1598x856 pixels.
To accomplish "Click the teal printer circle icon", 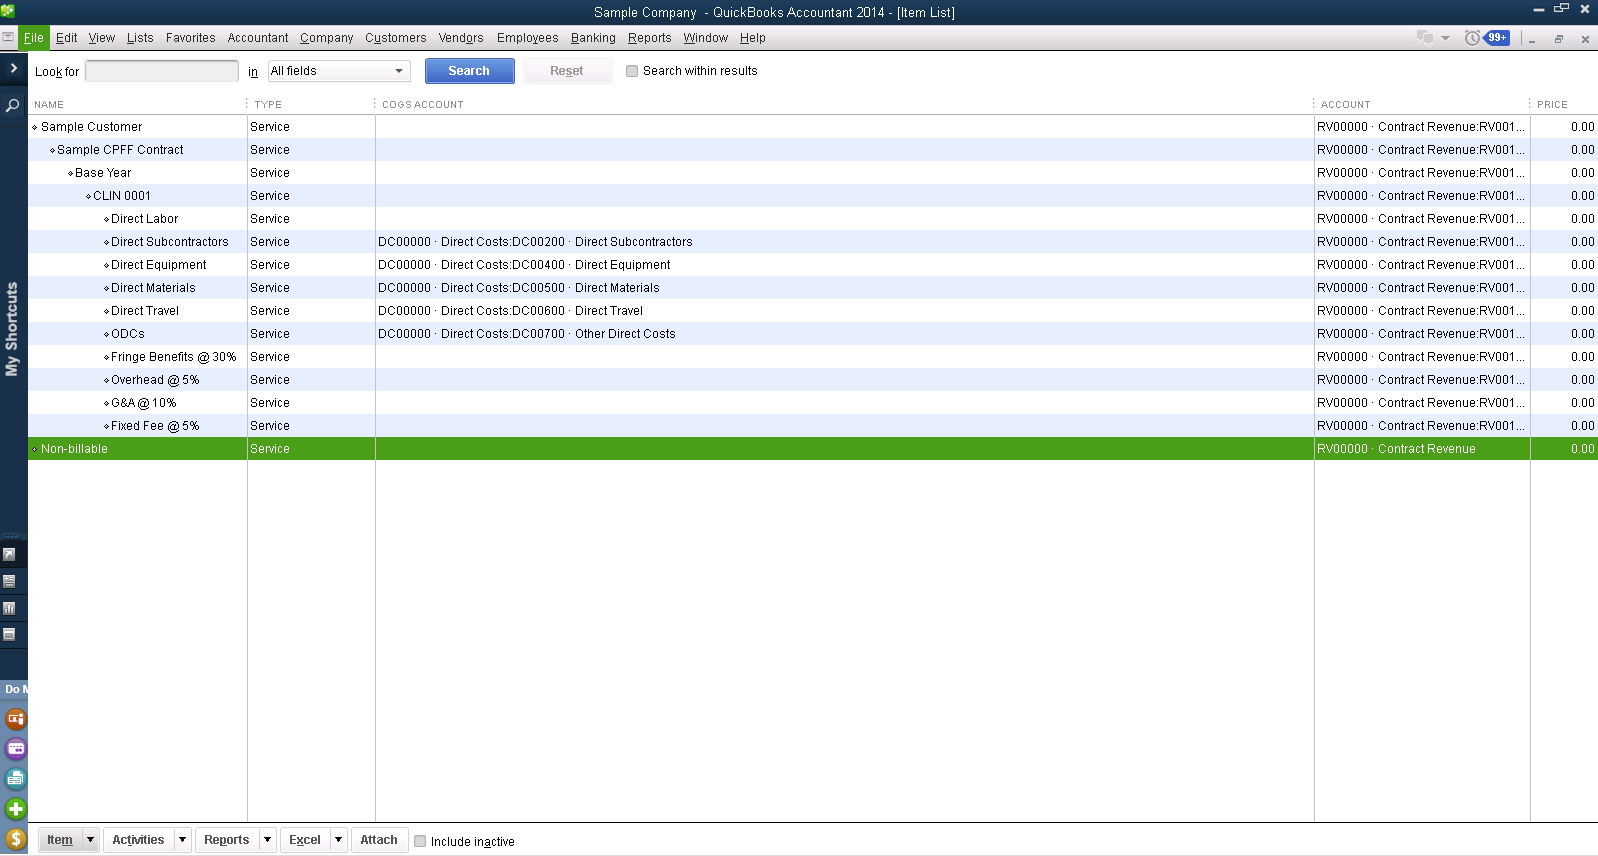I will pyautogui.click(x=16, y=779).
